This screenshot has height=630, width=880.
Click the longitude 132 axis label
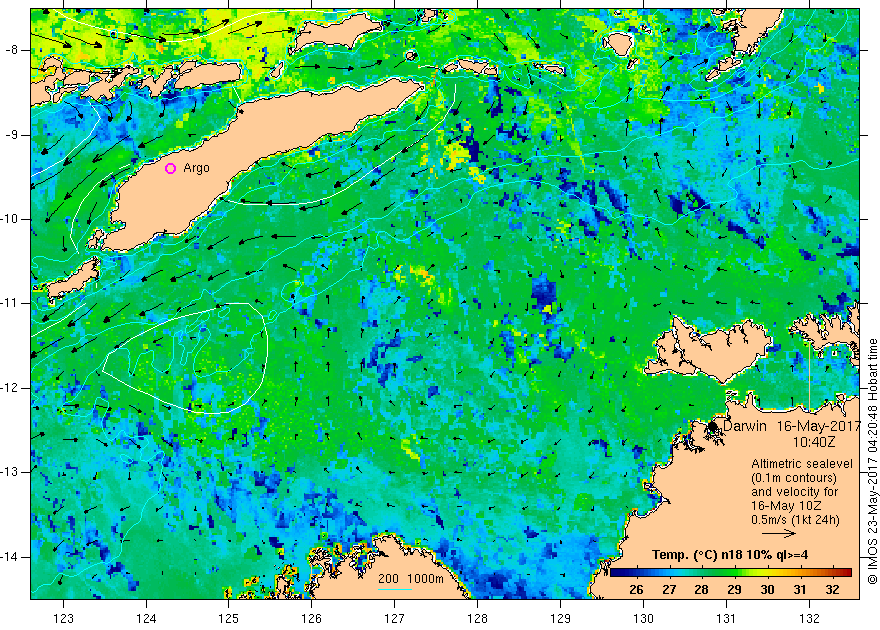809,619
